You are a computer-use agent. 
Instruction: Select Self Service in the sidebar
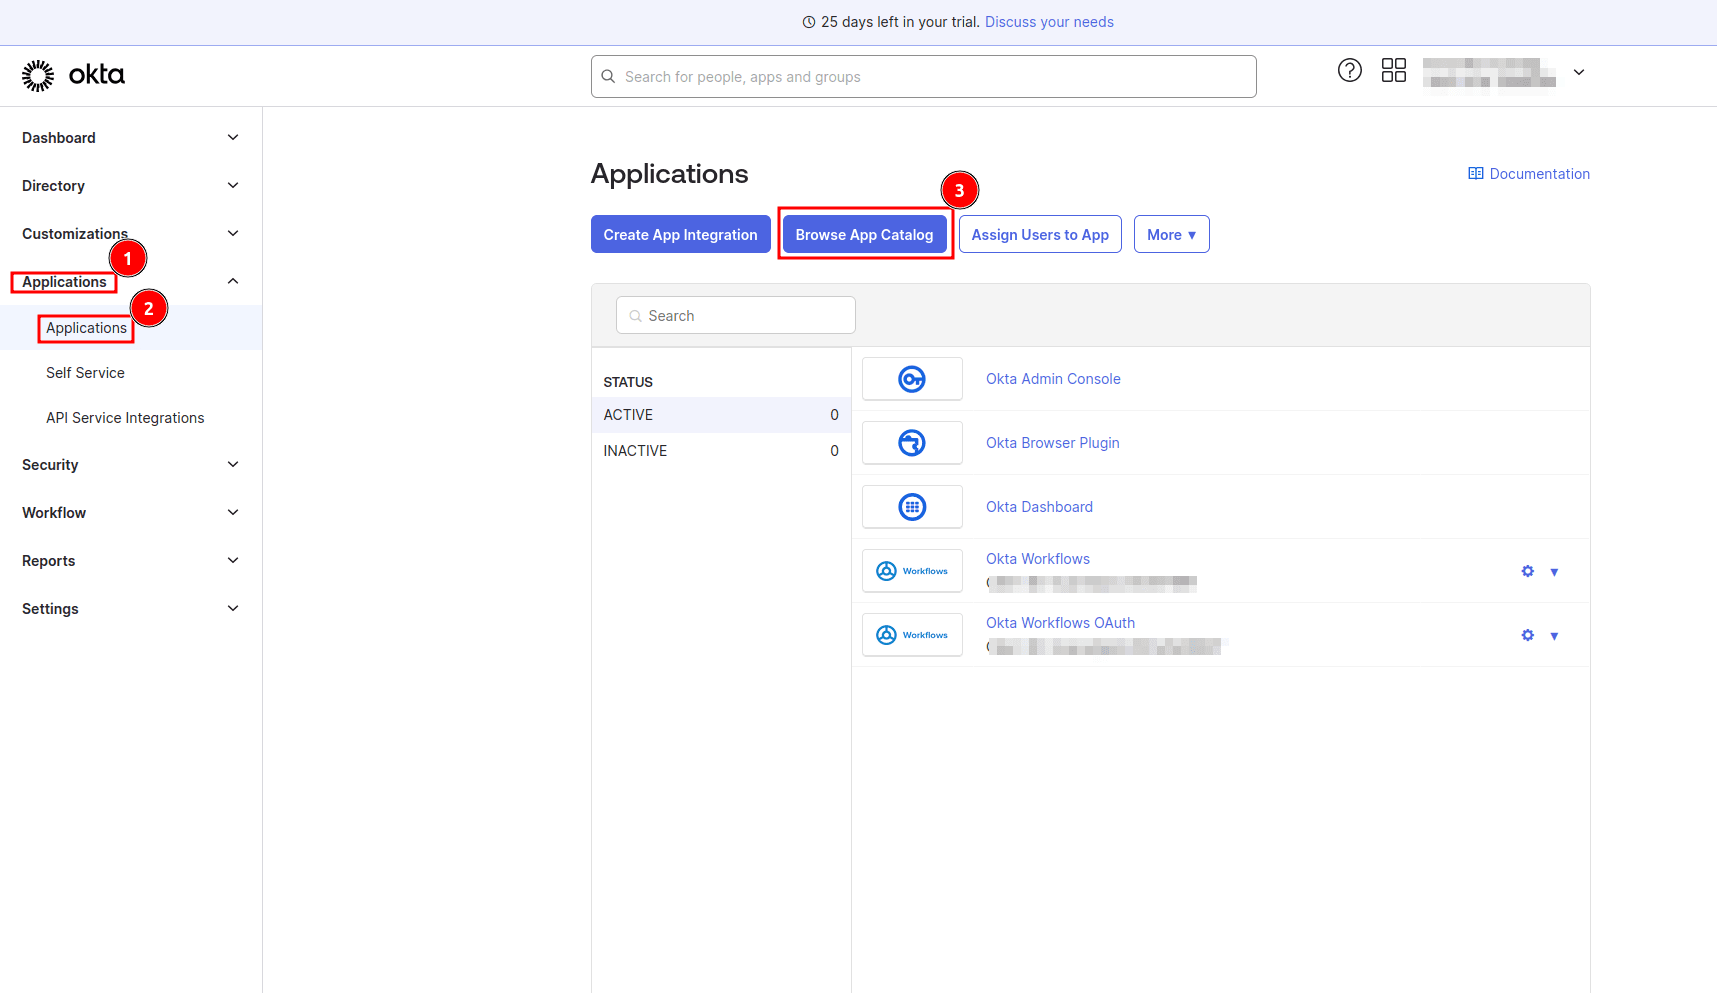(x=85, y=372)
